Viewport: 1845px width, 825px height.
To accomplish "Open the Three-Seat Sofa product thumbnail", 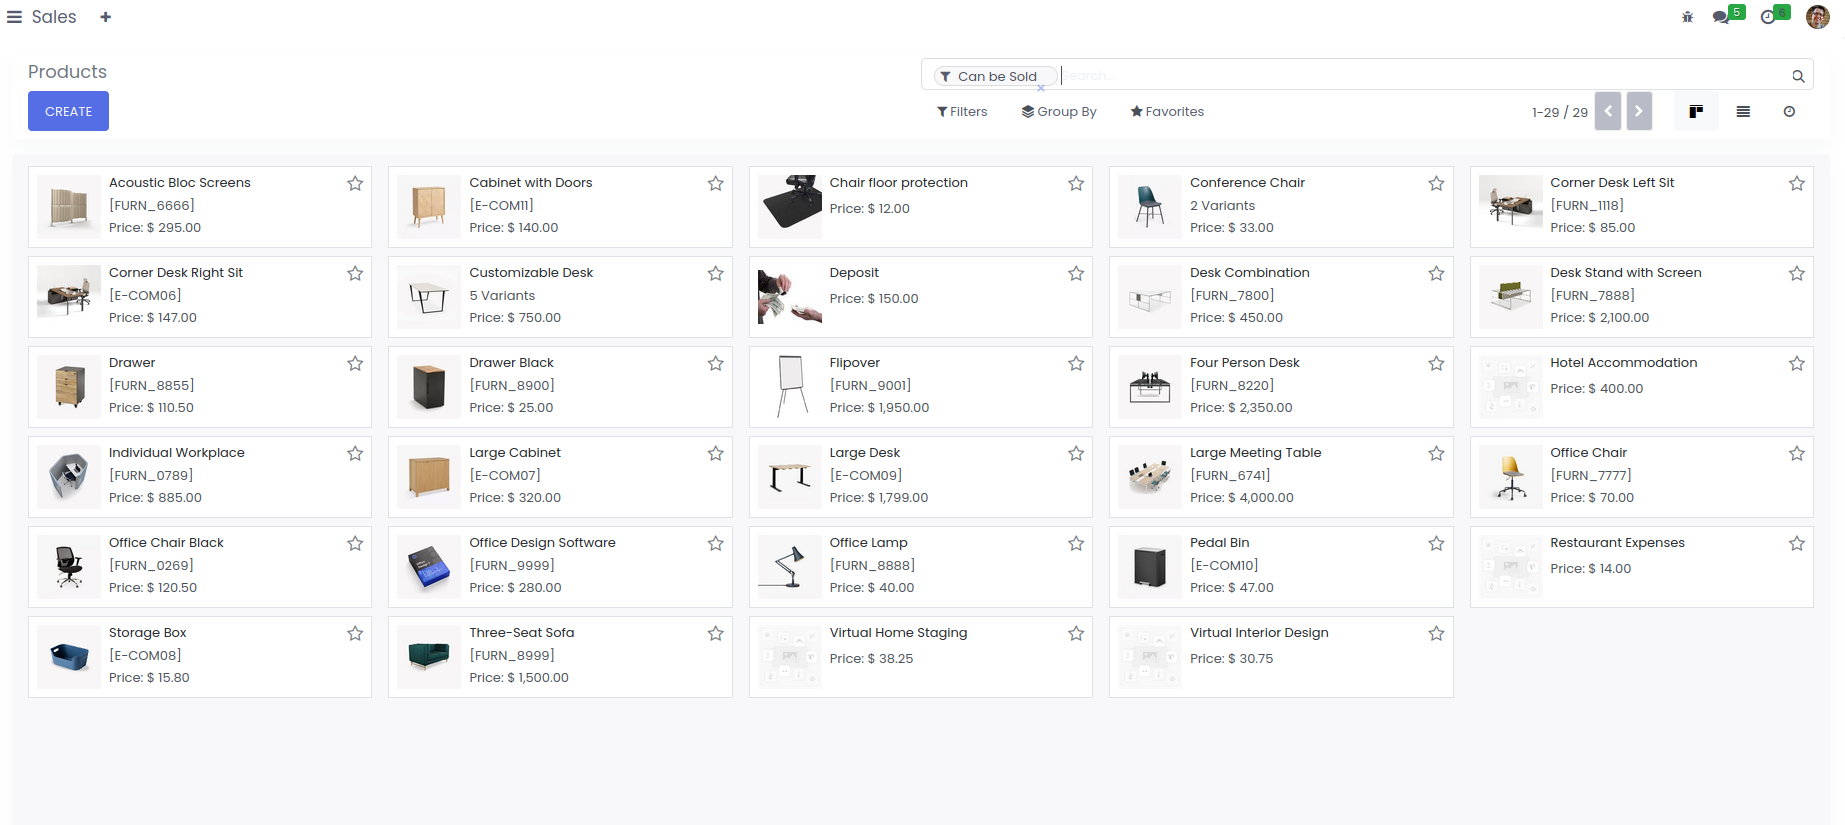I will (429, 657).
